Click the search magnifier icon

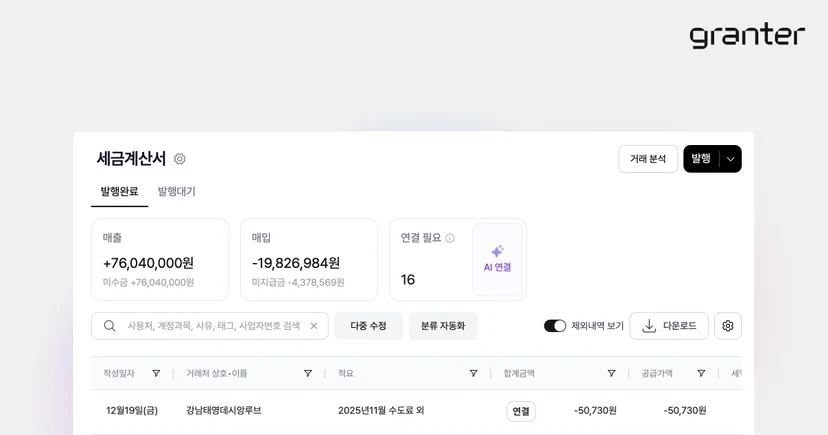(x=109, y=326)
